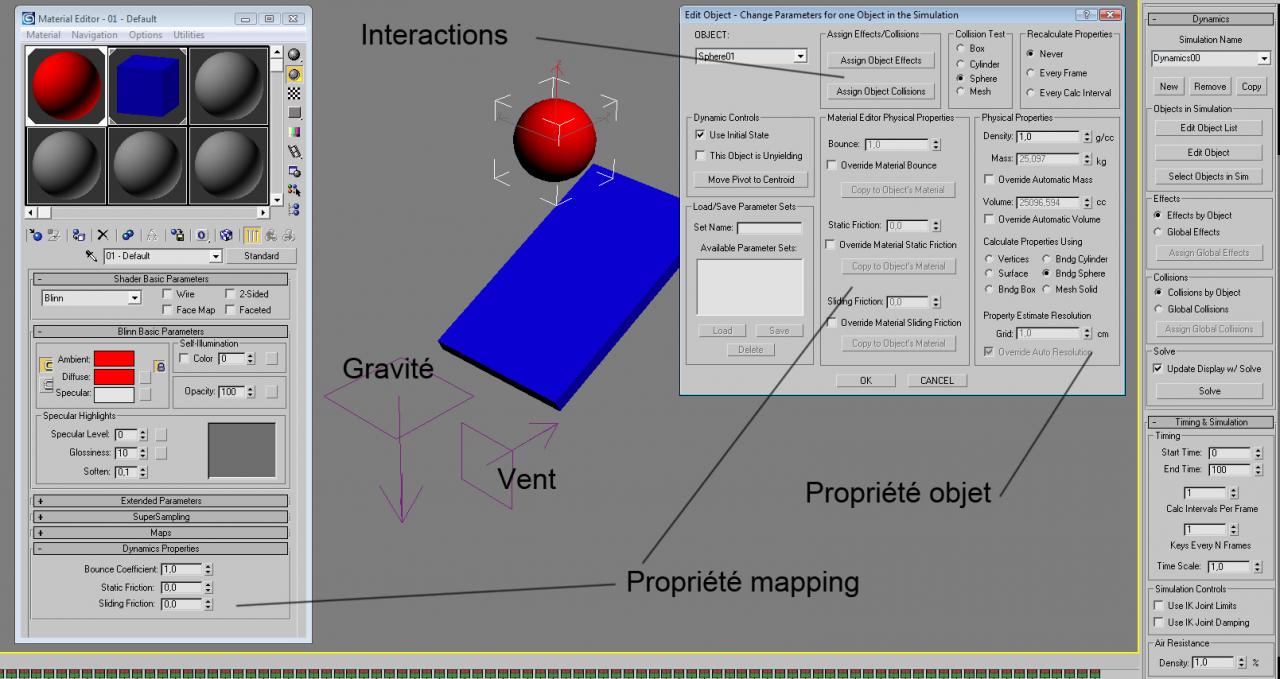The height and width of the screenshot is (679, 1280).
Task: Open the Options menu
Action: (145, 35)
